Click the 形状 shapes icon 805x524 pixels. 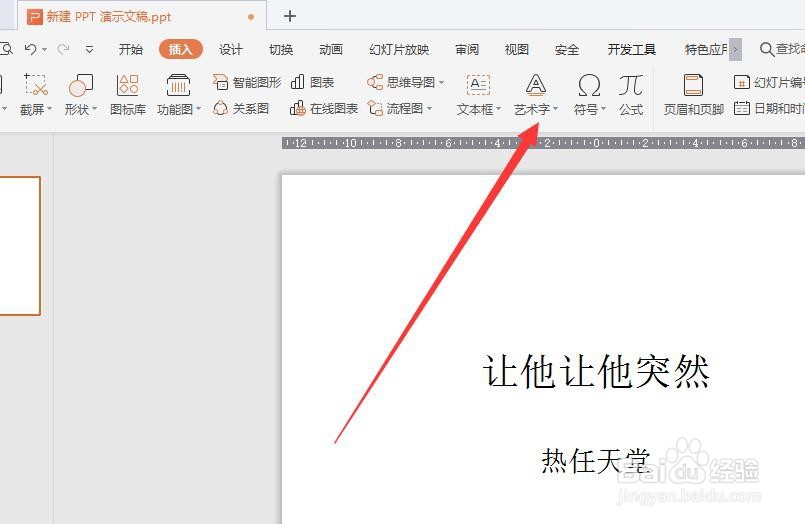(81, 85)
